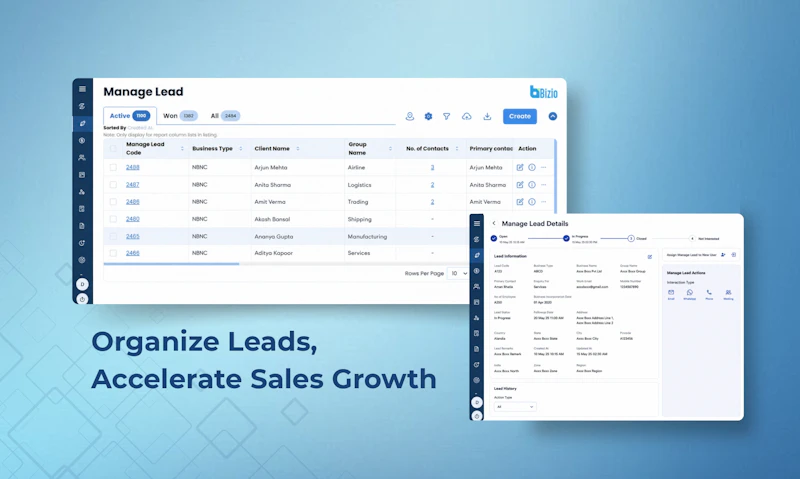This screenshot has width=800, height=479.
Task: Open hamburger menu in Manage Lead window
Action: click(x=82, y=89)
